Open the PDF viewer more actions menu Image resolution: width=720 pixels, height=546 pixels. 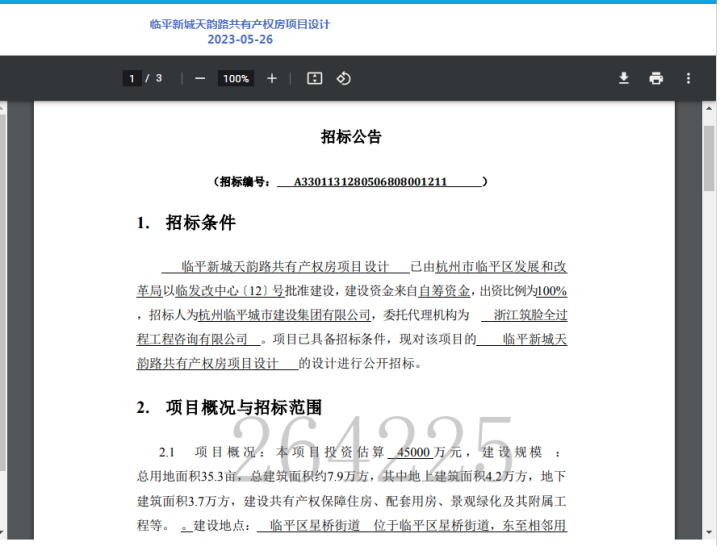688,79
